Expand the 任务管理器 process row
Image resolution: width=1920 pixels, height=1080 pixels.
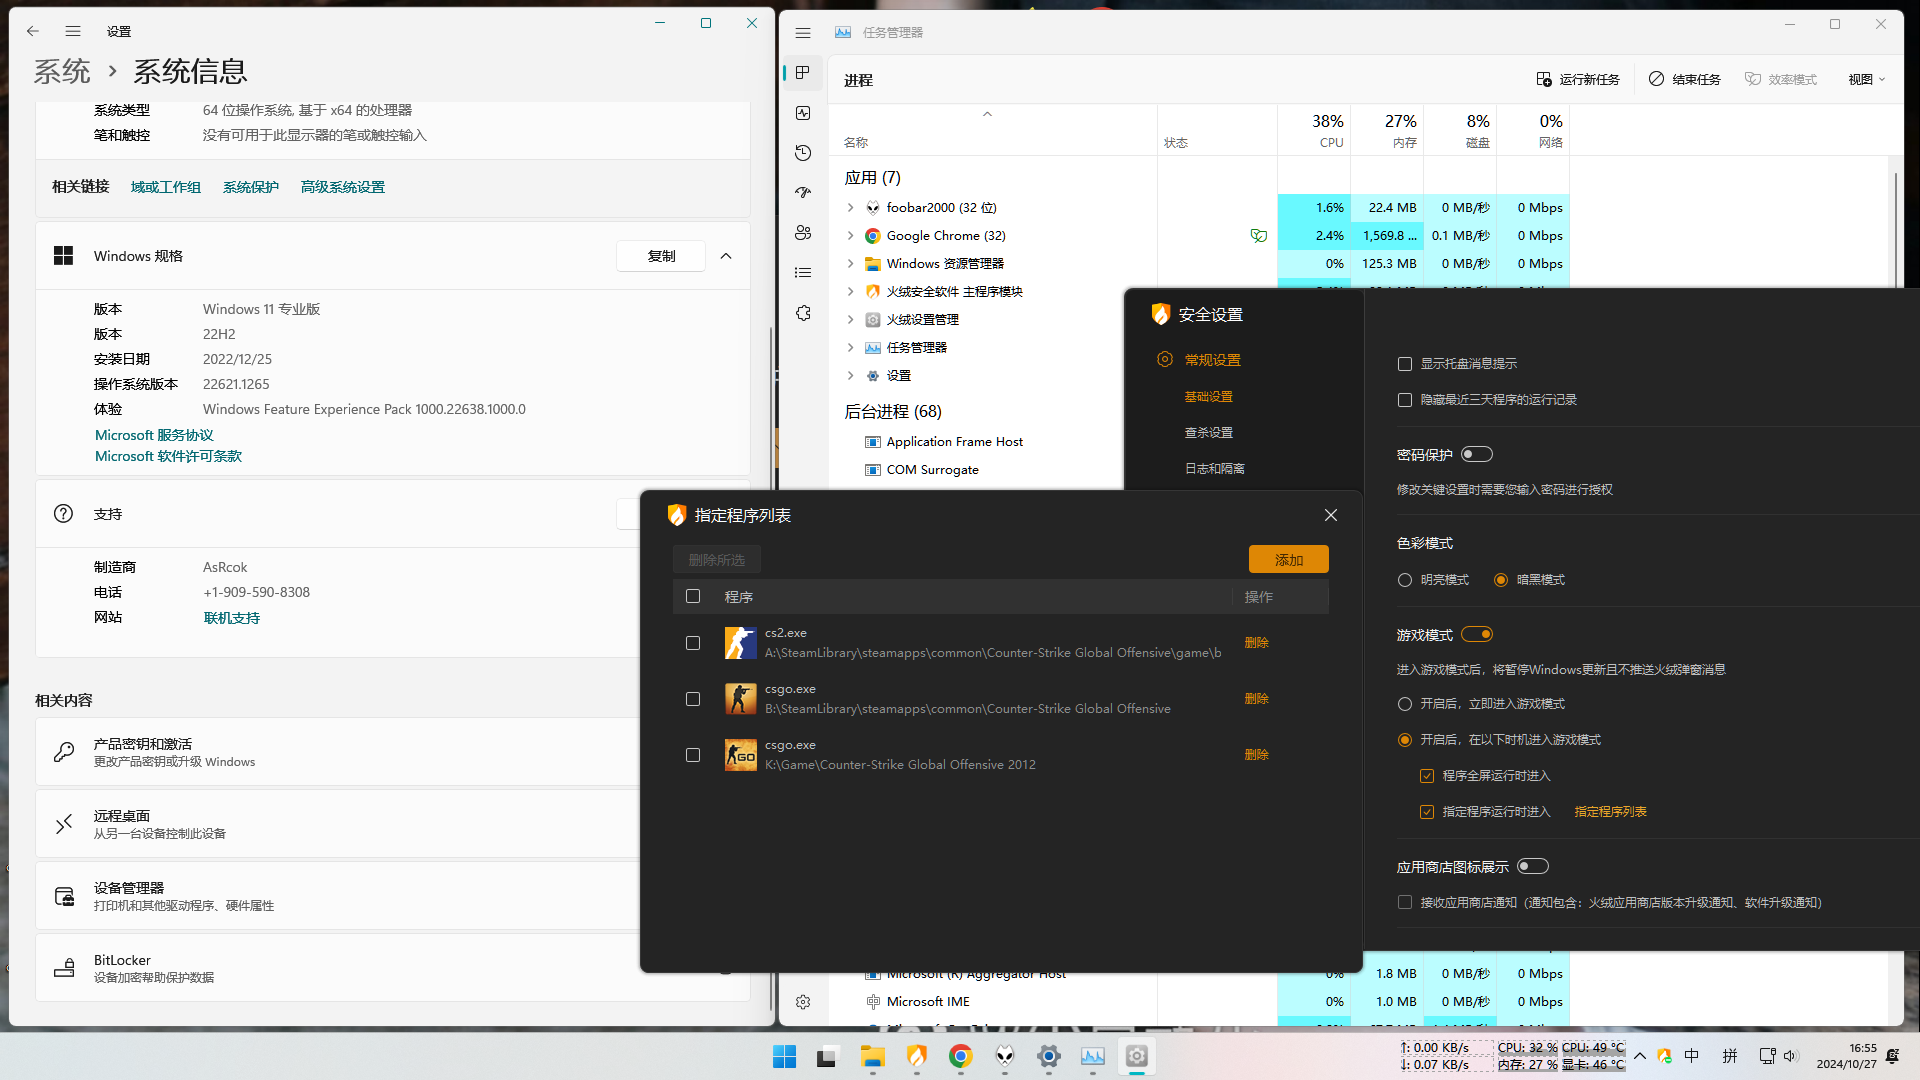click(850, 347)
